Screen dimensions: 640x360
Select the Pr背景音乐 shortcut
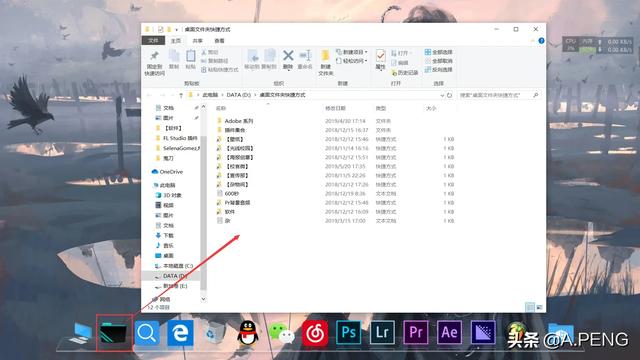[233, 203]
